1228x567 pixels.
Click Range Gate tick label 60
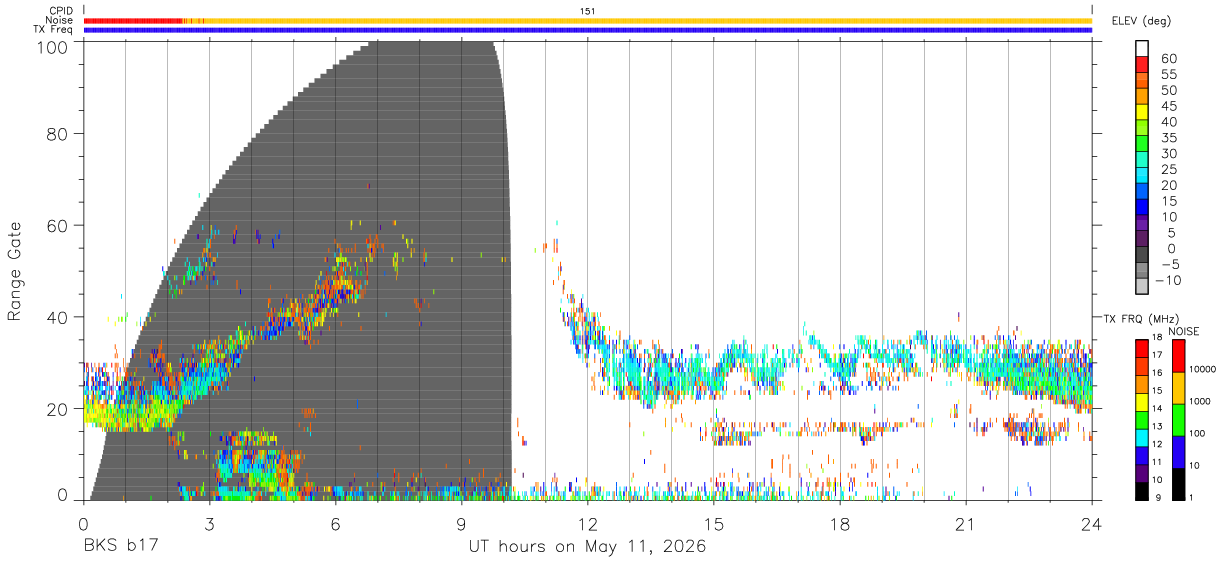tap(57, 225)
